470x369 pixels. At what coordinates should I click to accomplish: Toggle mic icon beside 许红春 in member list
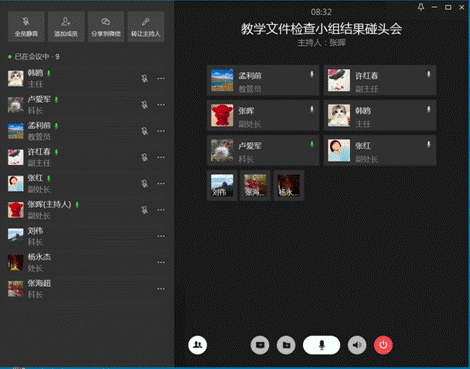coord(144,157)
